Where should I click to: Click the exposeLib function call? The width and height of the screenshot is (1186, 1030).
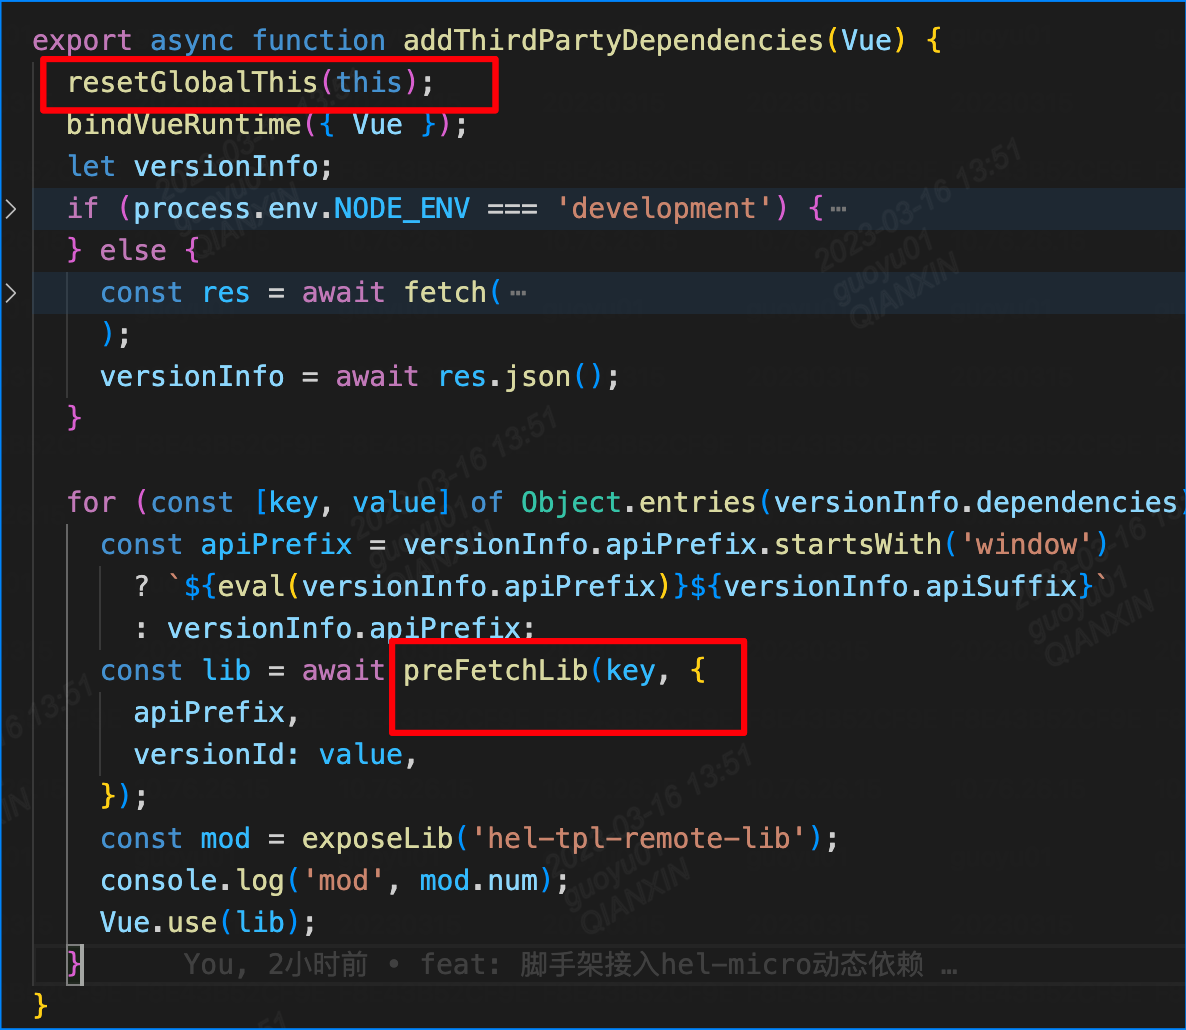[378, 838]
